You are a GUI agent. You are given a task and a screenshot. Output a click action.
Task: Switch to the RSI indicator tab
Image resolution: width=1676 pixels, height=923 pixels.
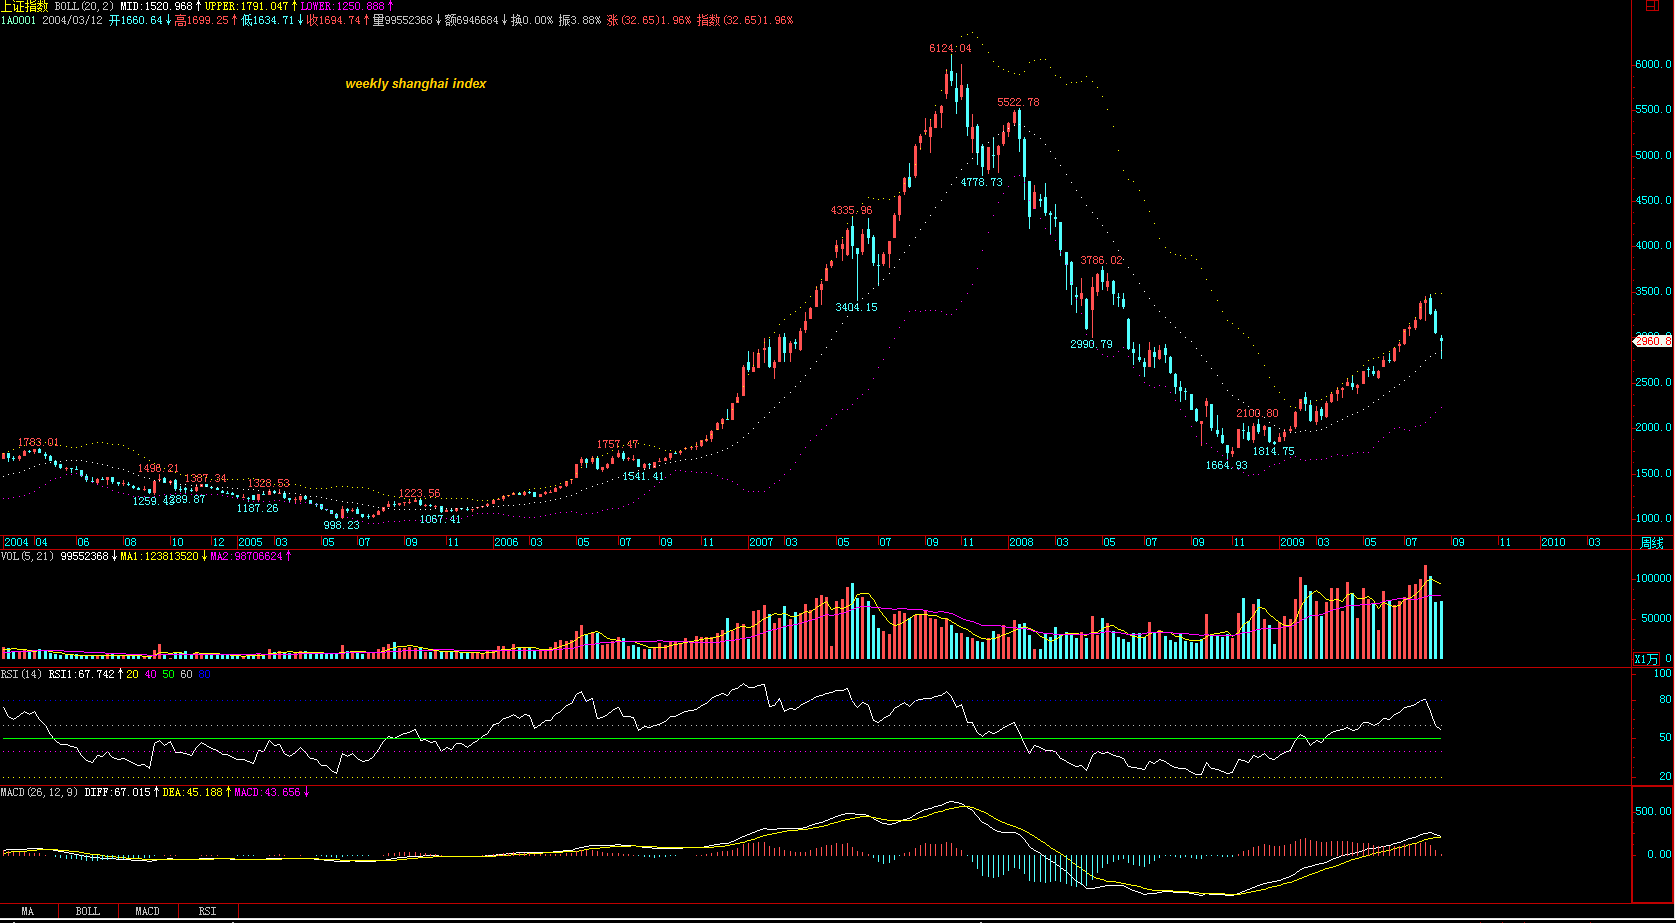(208, 911)
